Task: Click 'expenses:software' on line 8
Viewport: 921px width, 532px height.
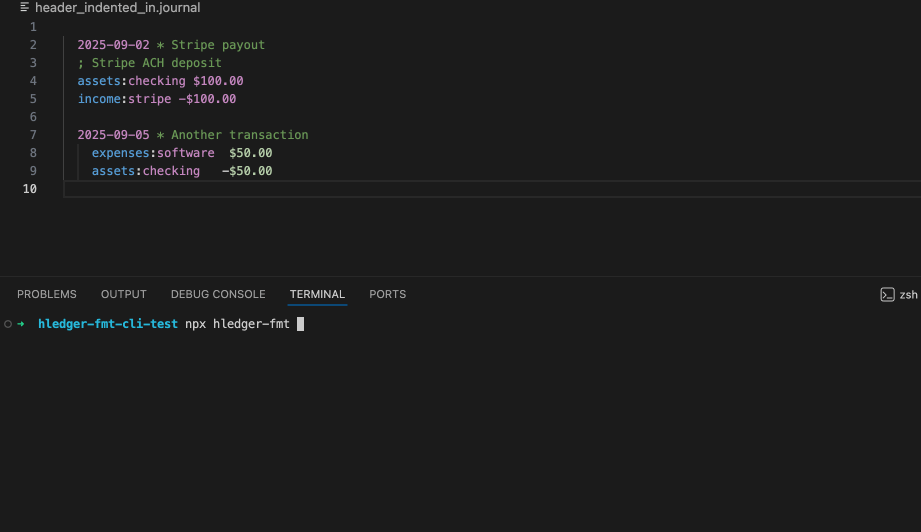Action: coord(153,153)
